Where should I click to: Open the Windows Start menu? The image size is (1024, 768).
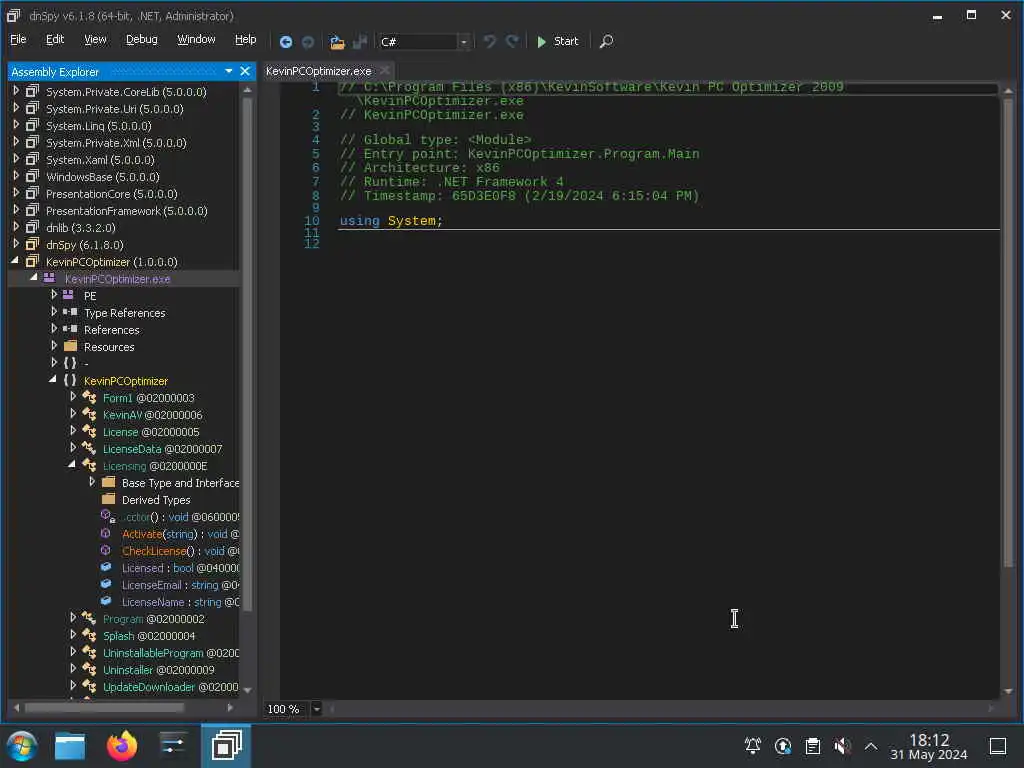[x=22, y=746]
